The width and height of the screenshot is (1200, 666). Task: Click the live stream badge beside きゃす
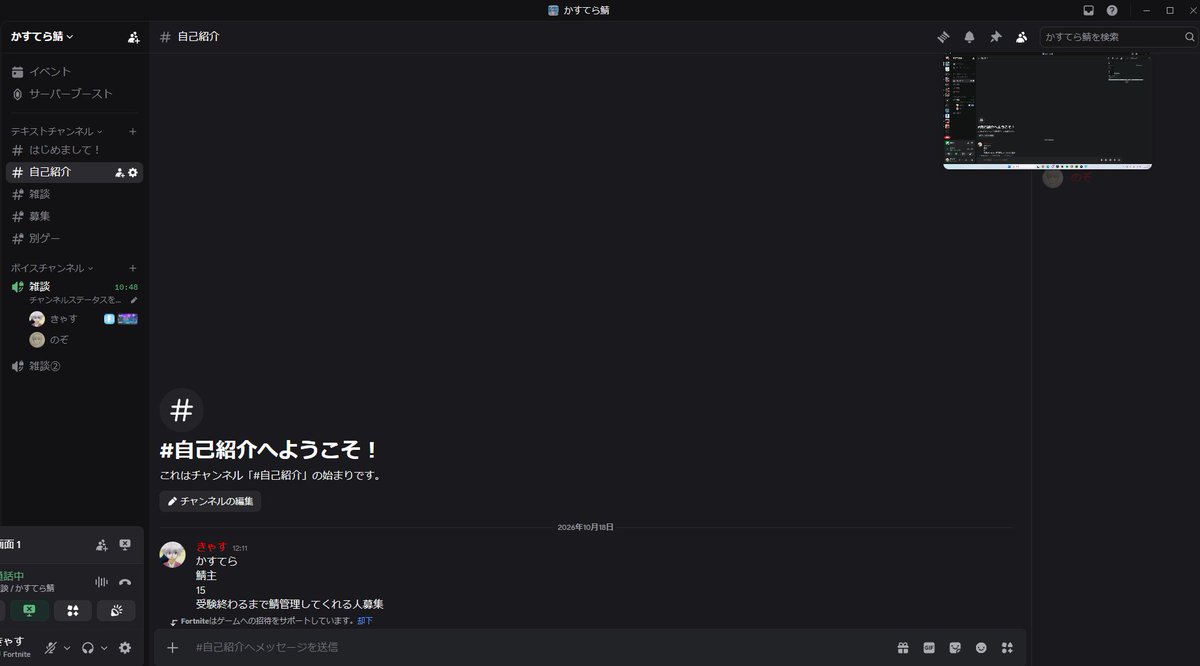[x=127, y=319]
